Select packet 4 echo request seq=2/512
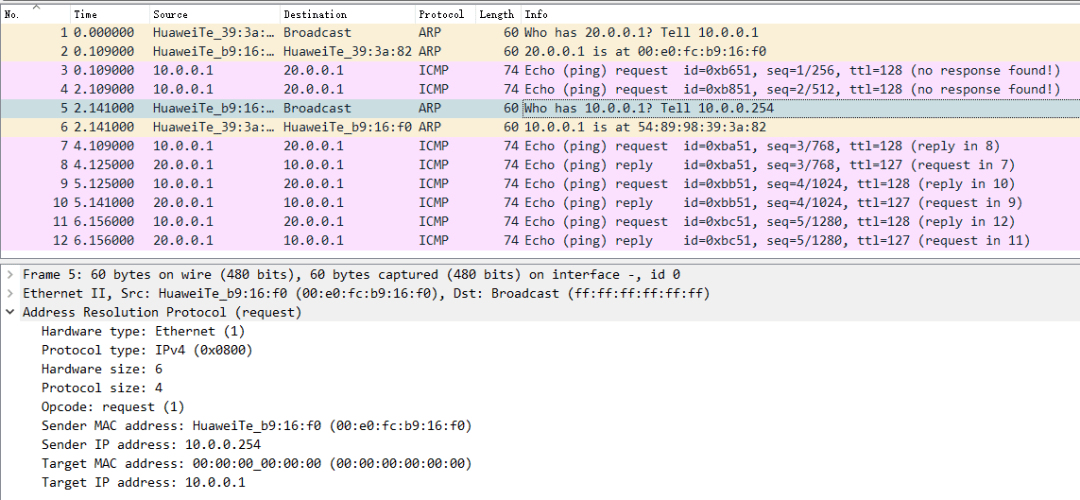 540,90
